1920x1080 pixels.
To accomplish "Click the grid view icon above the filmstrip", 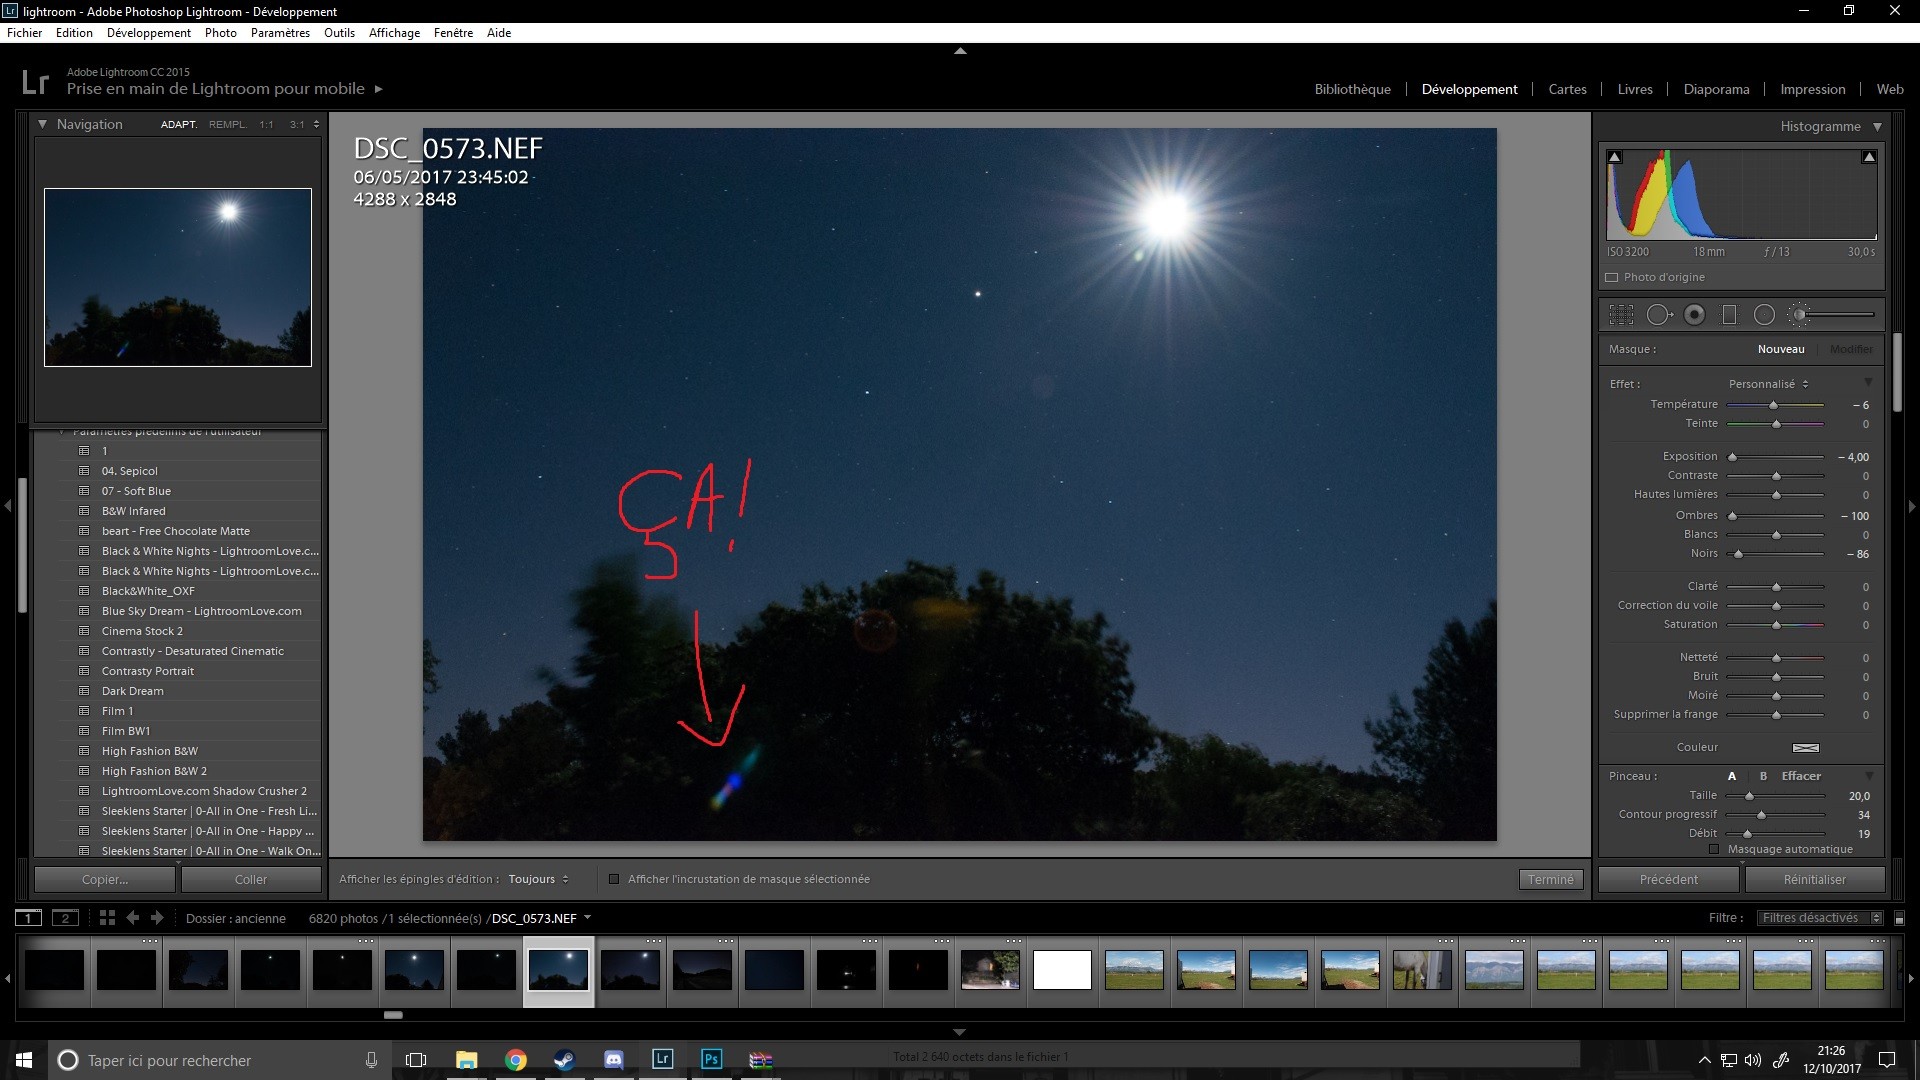I will (107, 918).
